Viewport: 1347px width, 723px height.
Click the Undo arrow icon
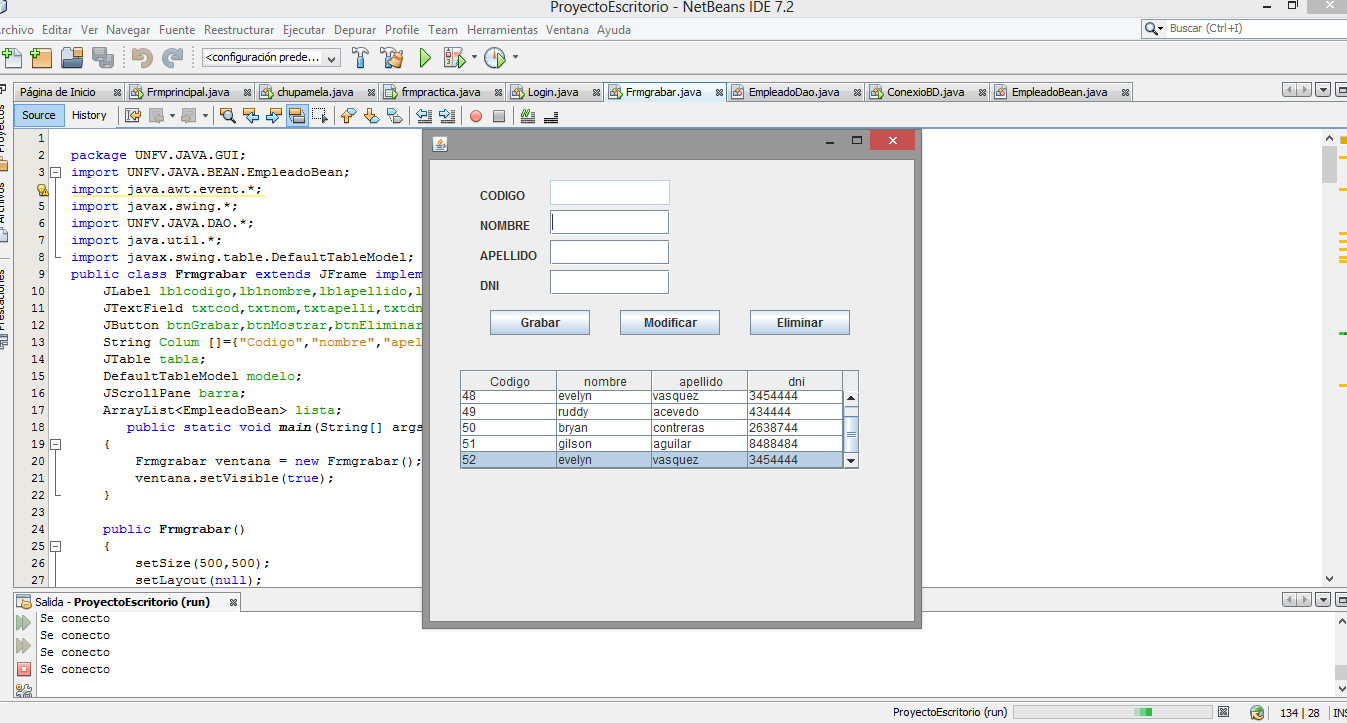click(x=141, y=58)
